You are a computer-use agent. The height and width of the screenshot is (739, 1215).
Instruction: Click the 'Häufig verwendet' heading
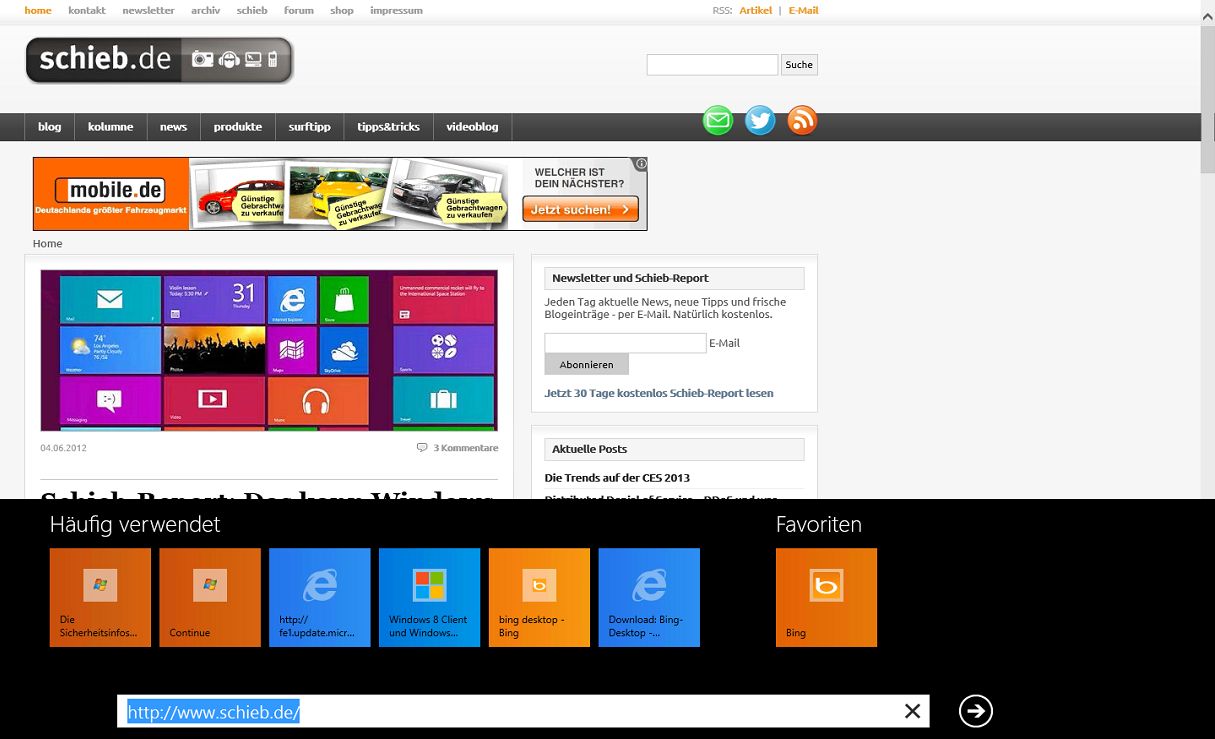(135, 525)
